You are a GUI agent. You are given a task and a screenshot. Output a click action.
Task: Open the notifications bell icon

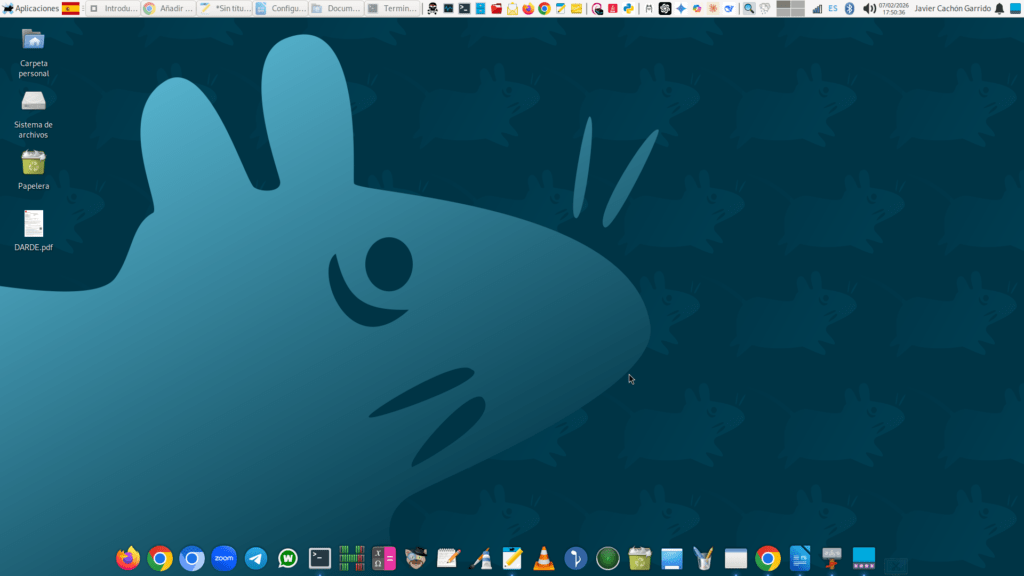click(999, 8)
